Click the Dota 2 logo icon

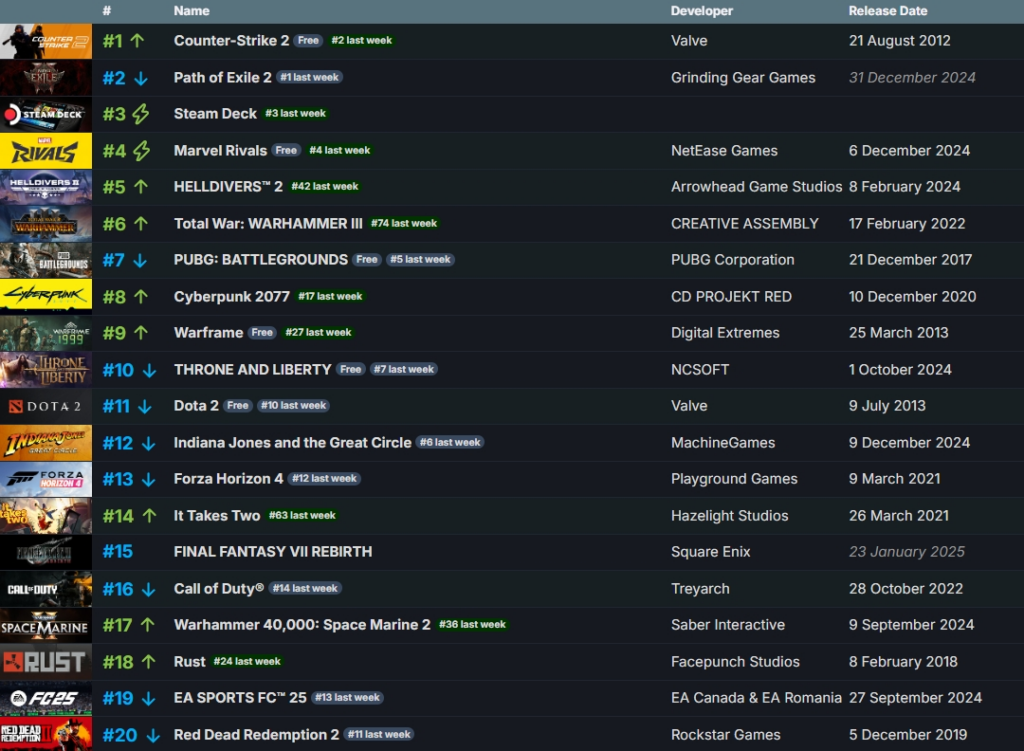point(46,406)
